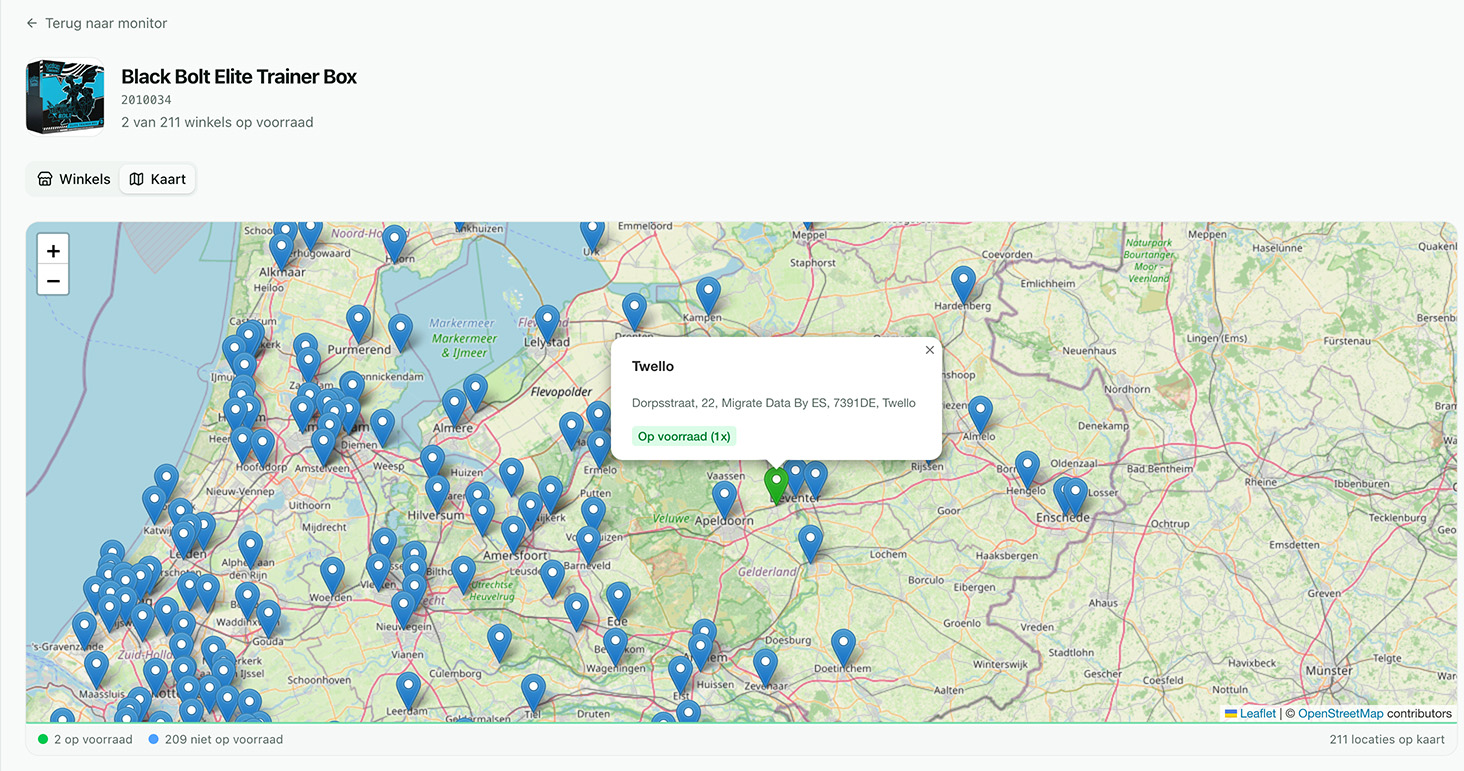Screen dimensions: 1464x771
Task: Close the Twello store popup
Action: tap(930, 350)
